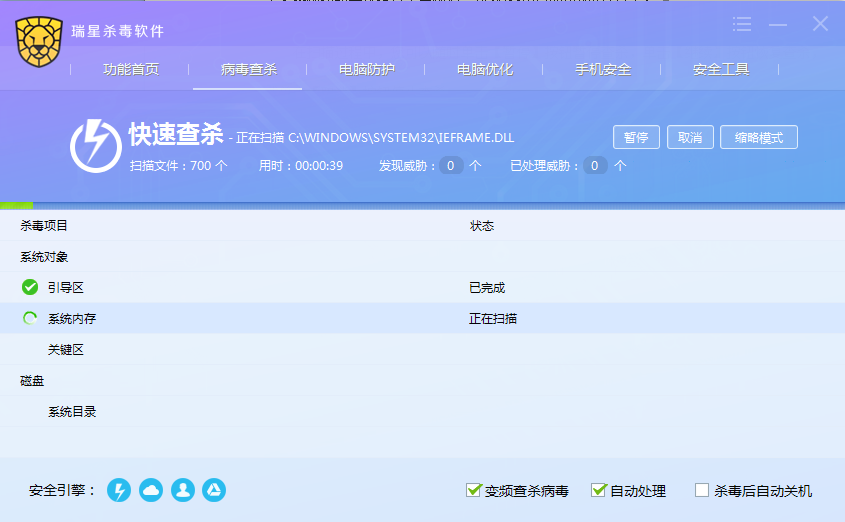845x522 pixels.
Task: Open the 电脑防护 tab
Action: (367, 70)
